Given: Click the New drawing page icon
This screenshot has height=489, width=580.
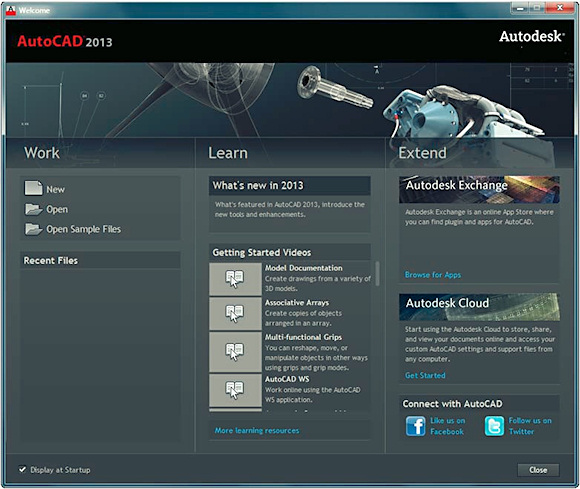Looking at the screenshot, I should tap(33, 188).
